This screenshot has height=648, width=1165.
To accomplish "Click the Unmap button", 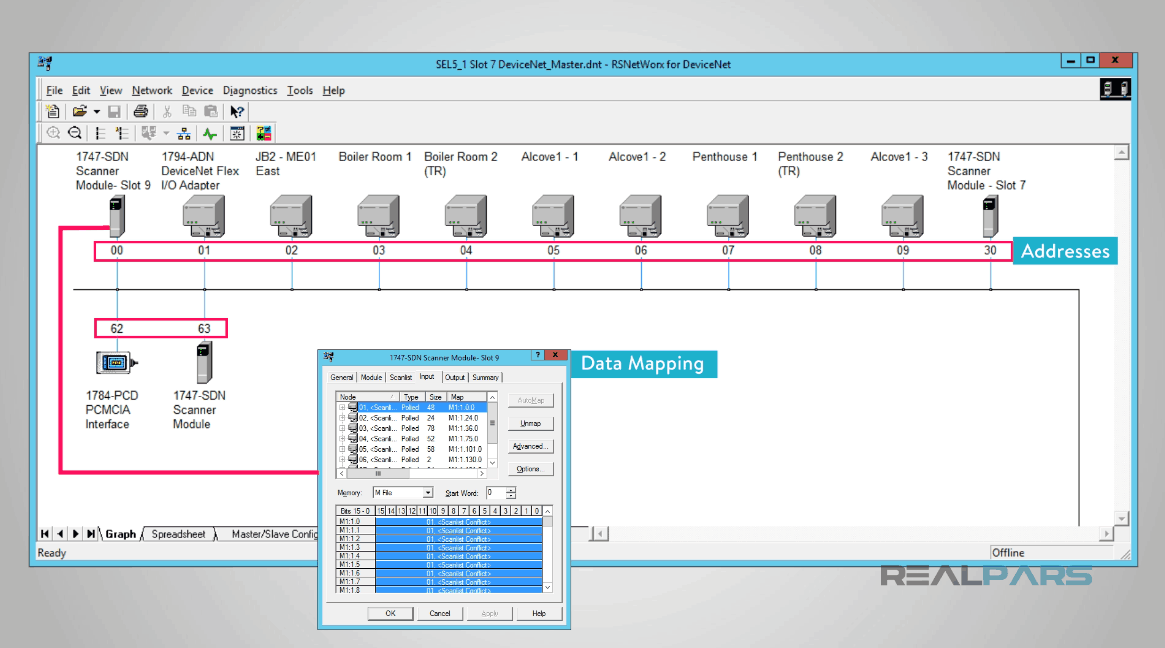I will 530,424.
